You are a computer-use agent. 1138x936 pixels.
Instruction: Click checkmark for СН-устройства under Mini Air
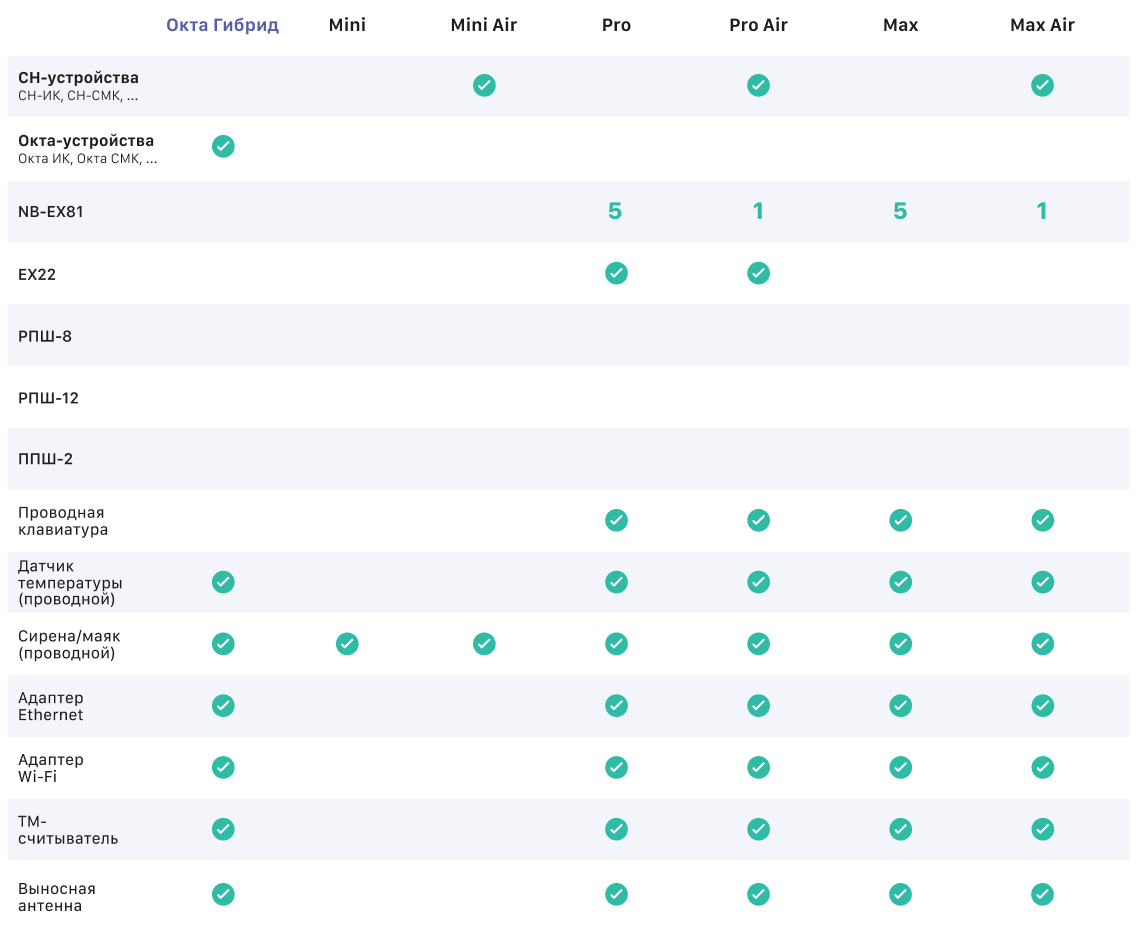(484, 86)
